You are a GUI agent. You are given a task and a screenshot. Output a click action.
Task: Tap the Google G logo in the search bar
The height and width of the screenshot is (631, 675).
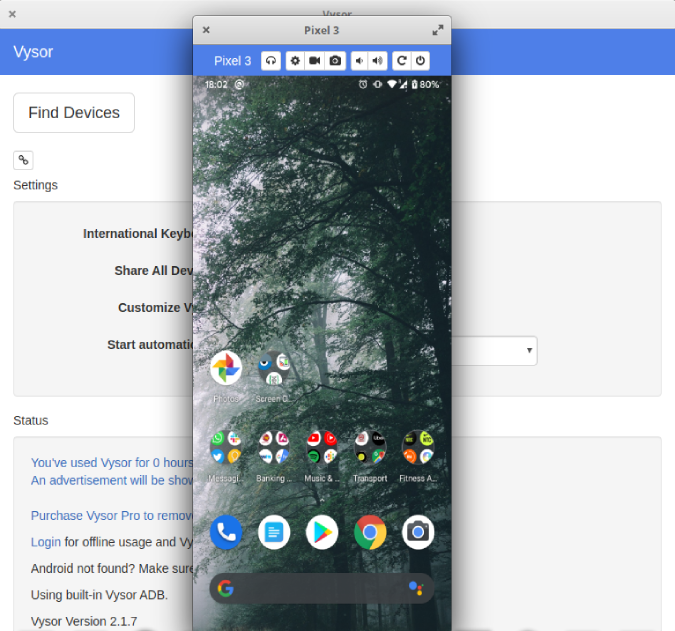(226, 588)
